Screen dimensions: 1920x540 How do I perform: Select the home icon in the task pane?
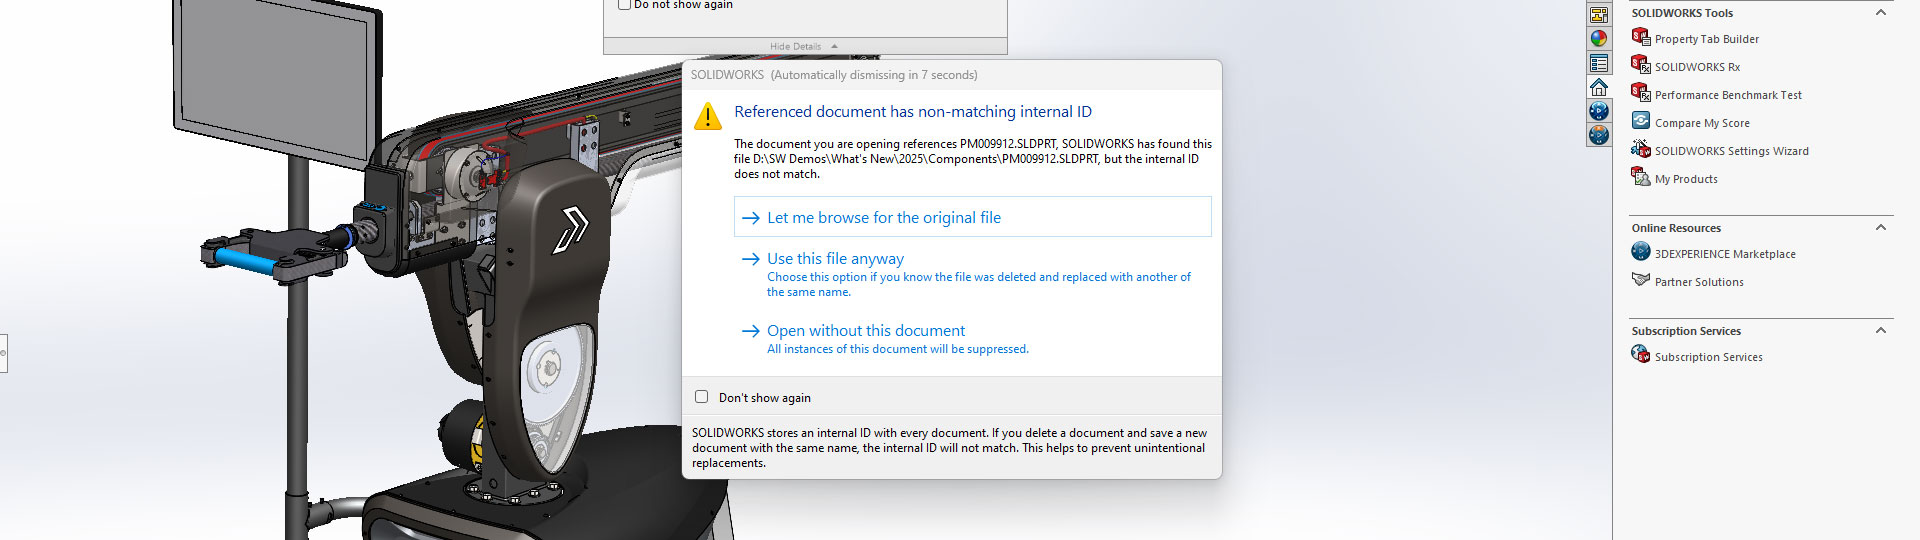click(x=1599, y=87)
